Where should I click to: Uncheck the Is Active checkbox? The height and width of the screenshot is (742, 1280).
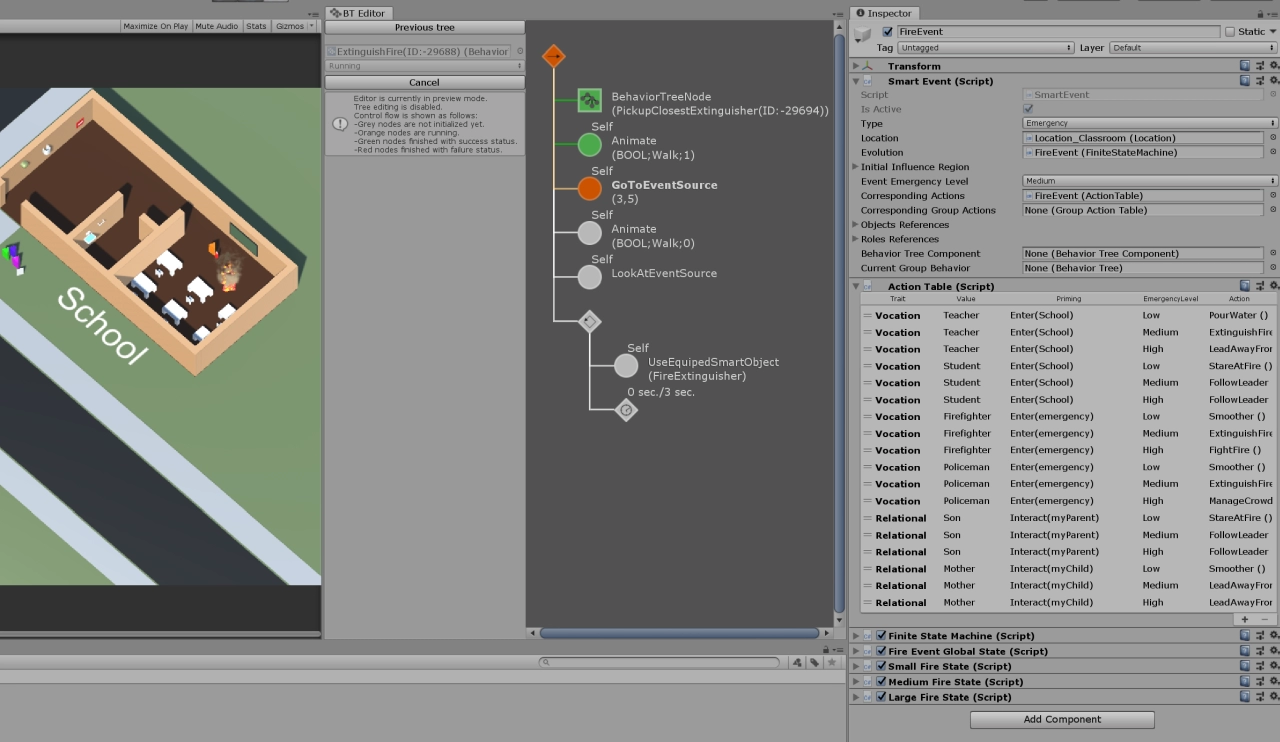(1028, 109)
